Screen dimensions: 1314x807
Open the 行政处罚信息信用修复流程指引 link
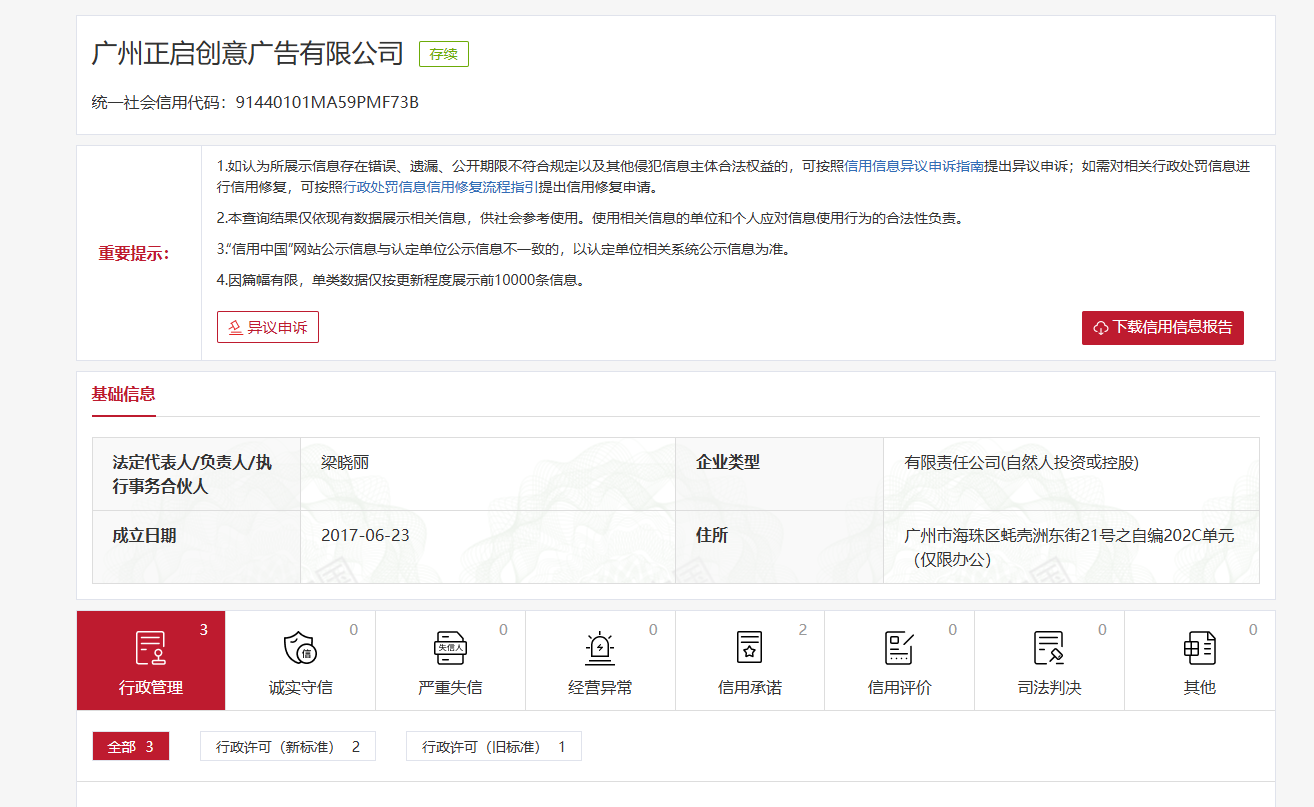[x=441, y=187]
